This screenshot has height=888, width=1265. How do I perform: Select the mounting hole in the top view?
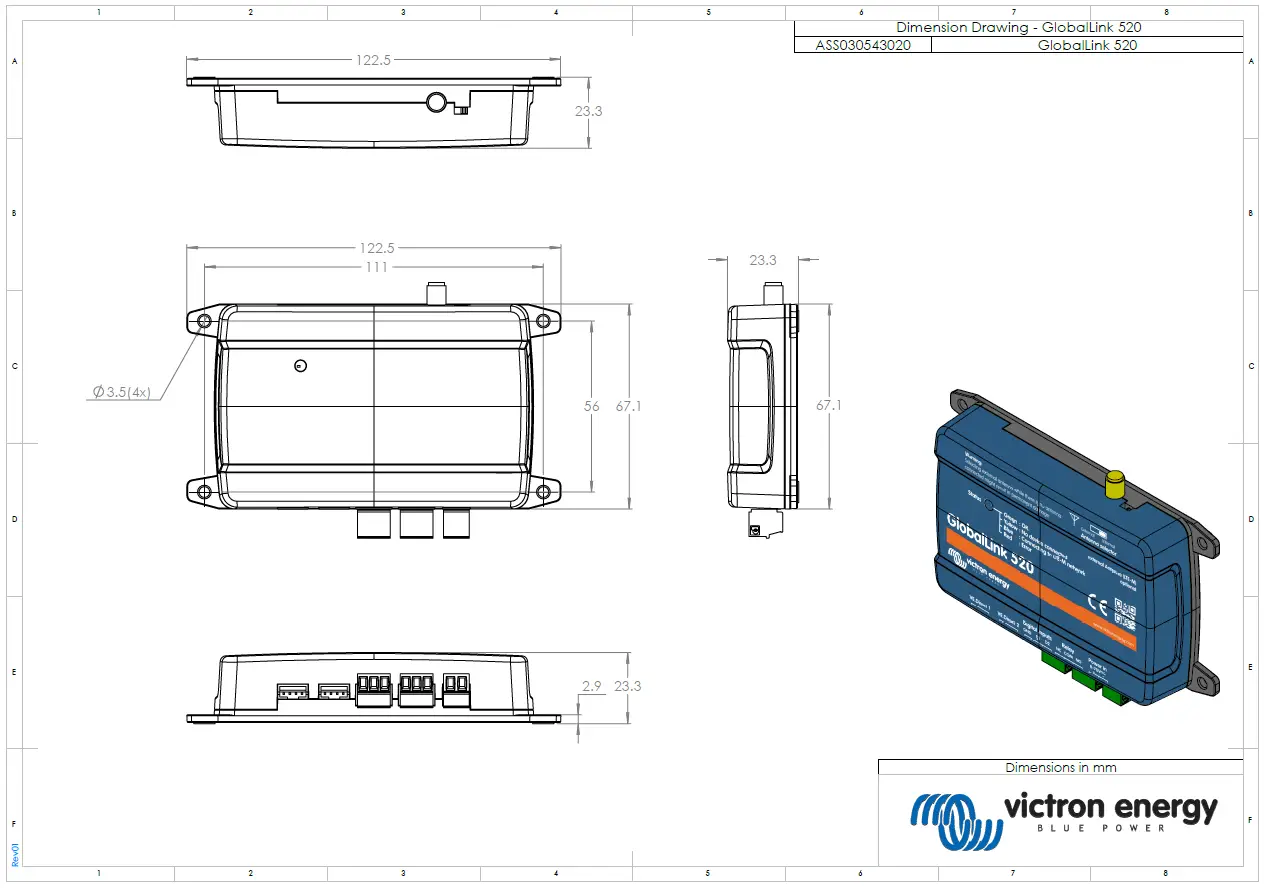(204, 320)
